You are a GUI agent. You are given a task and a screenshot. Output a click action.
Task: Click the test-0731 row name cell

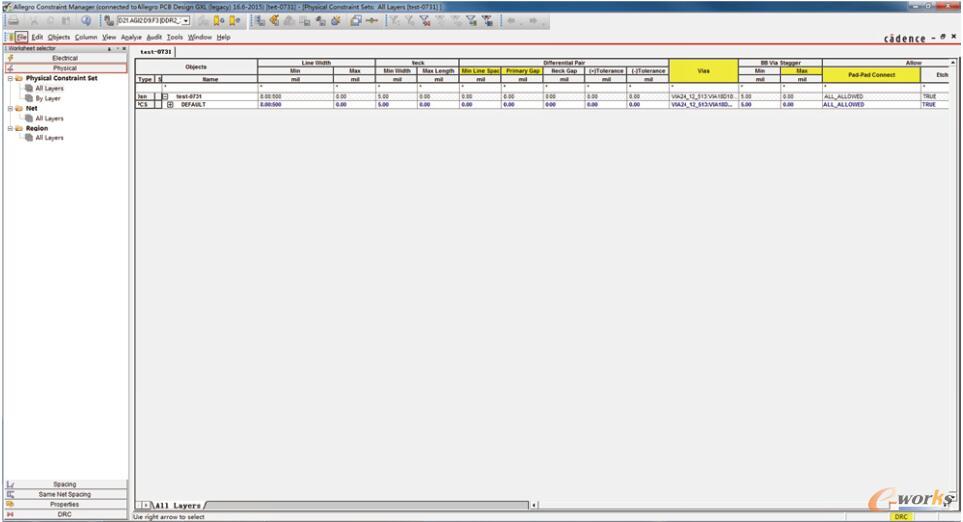coord(210,96)
